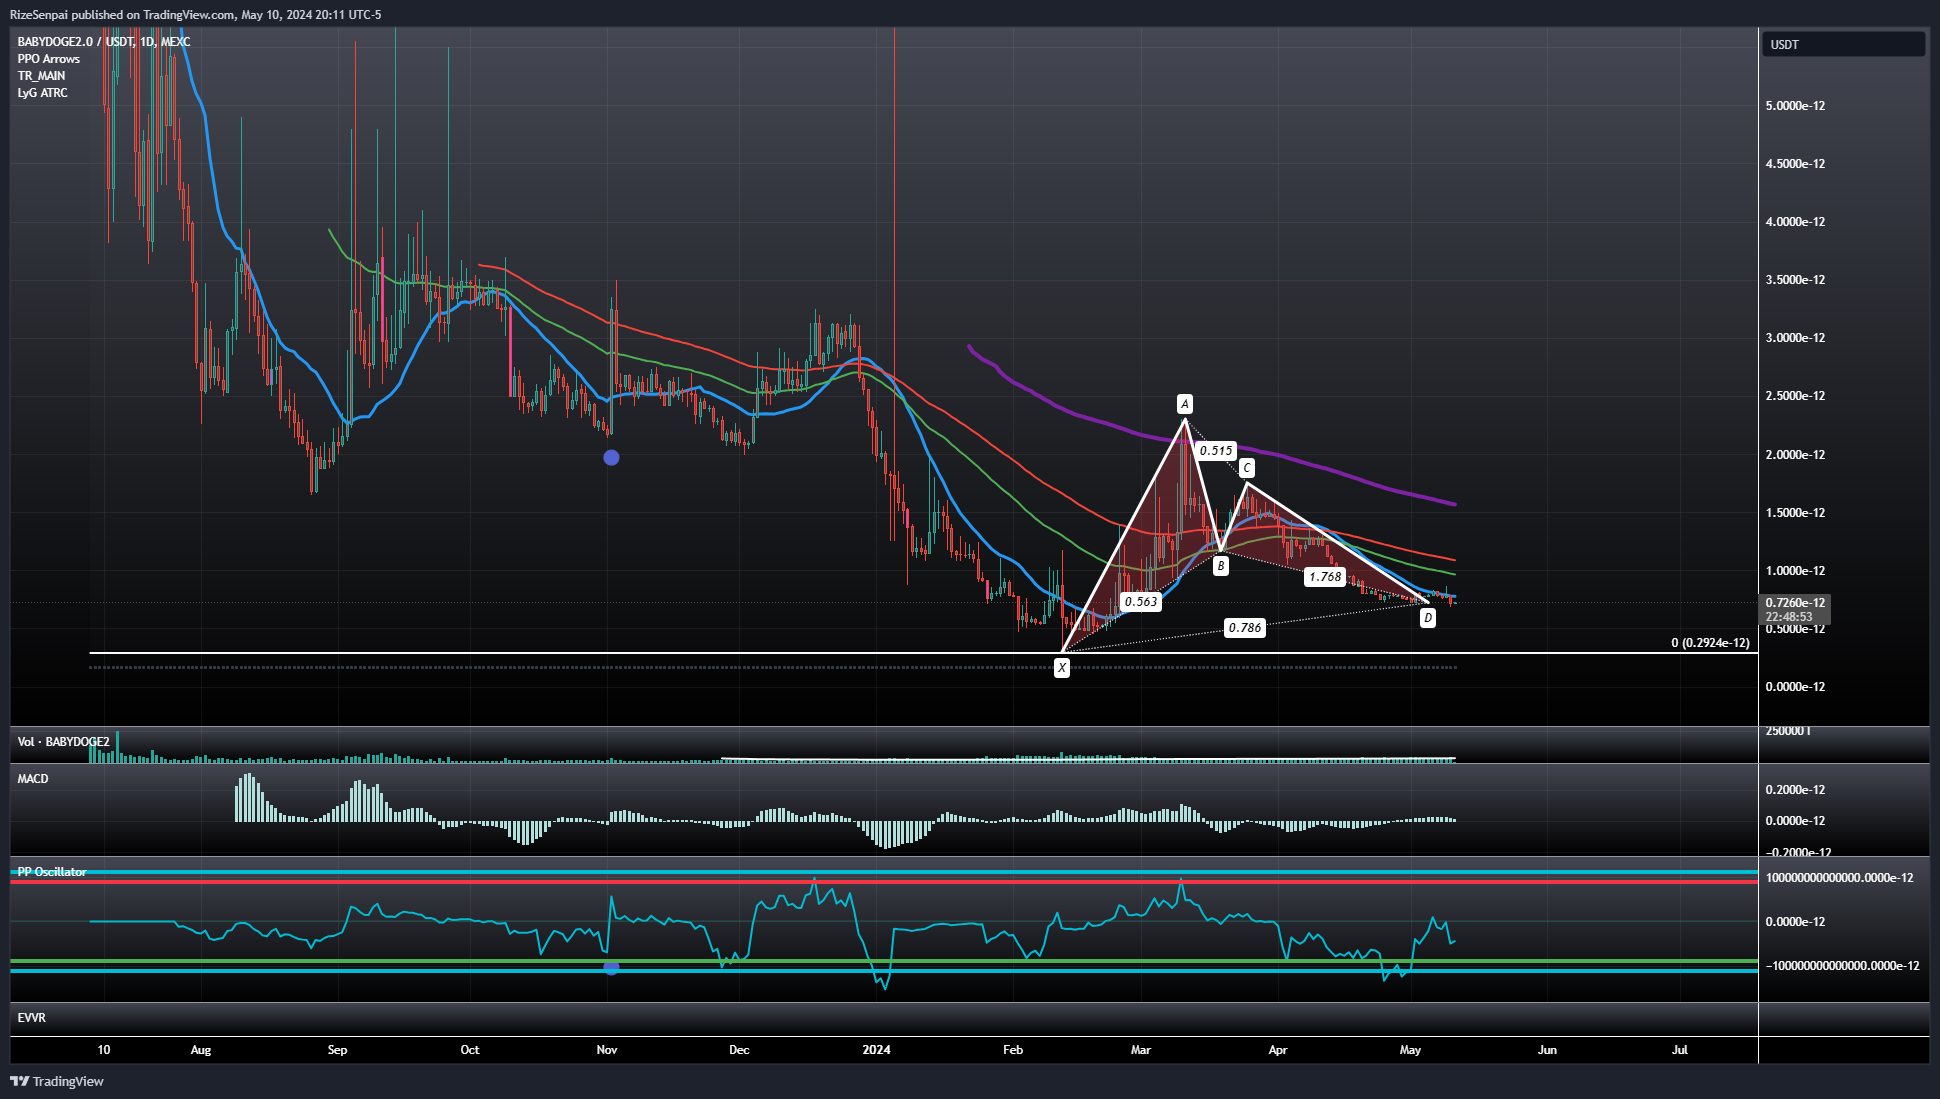Screen dimensions: 1940x1099
Task: Click the USDT currency box
Action: click(x=1843, y=44)
